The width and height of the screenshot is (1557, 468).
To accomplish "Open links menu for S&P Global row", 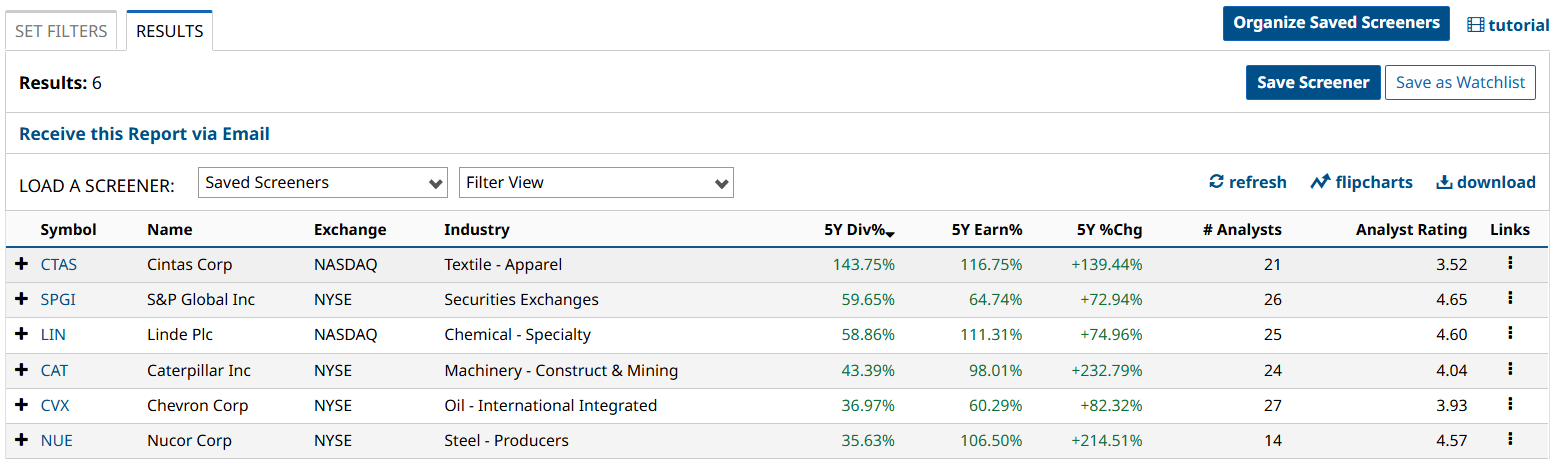I will pyautogui.click(x=1509, y=298).
